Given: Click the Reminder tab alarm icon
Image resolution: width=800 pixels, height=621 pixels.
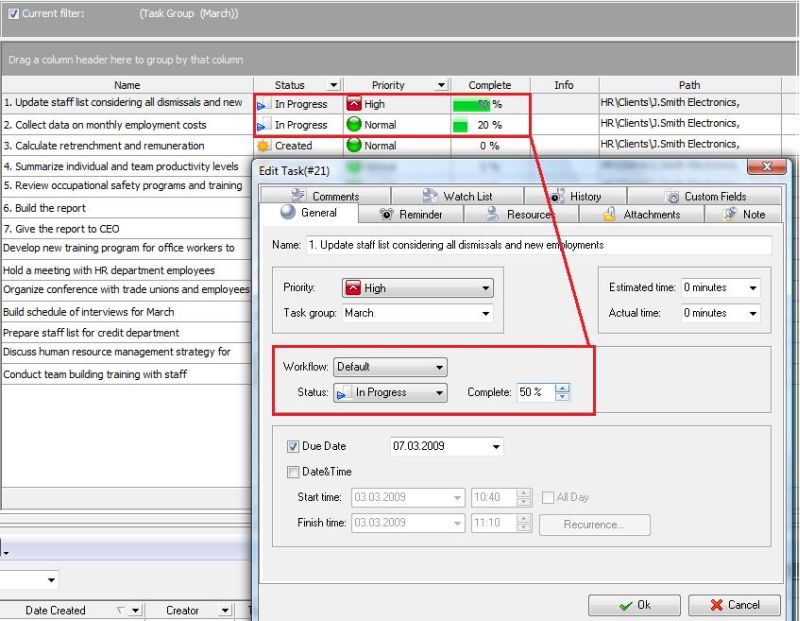Looking at the screenshot, I should point(387,214).
